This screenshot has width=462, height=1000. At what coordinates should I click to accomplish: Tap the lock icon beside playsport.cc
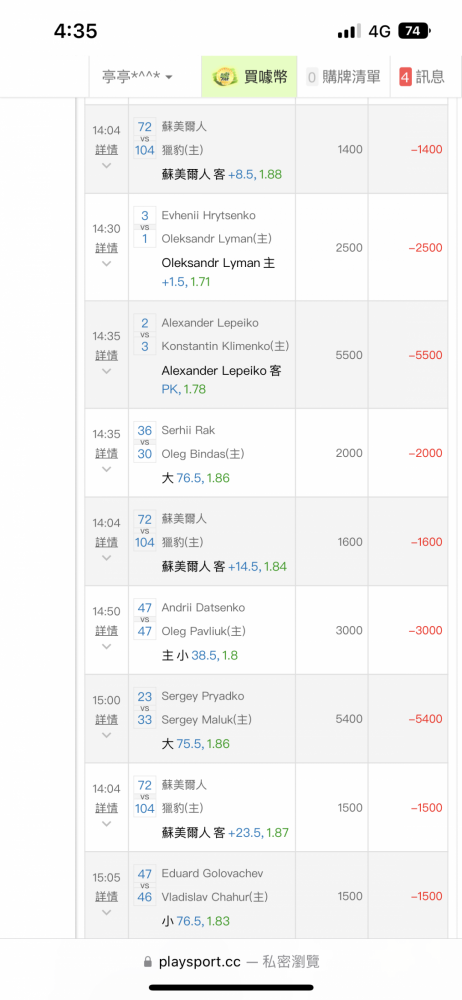[x=149, y=961]
